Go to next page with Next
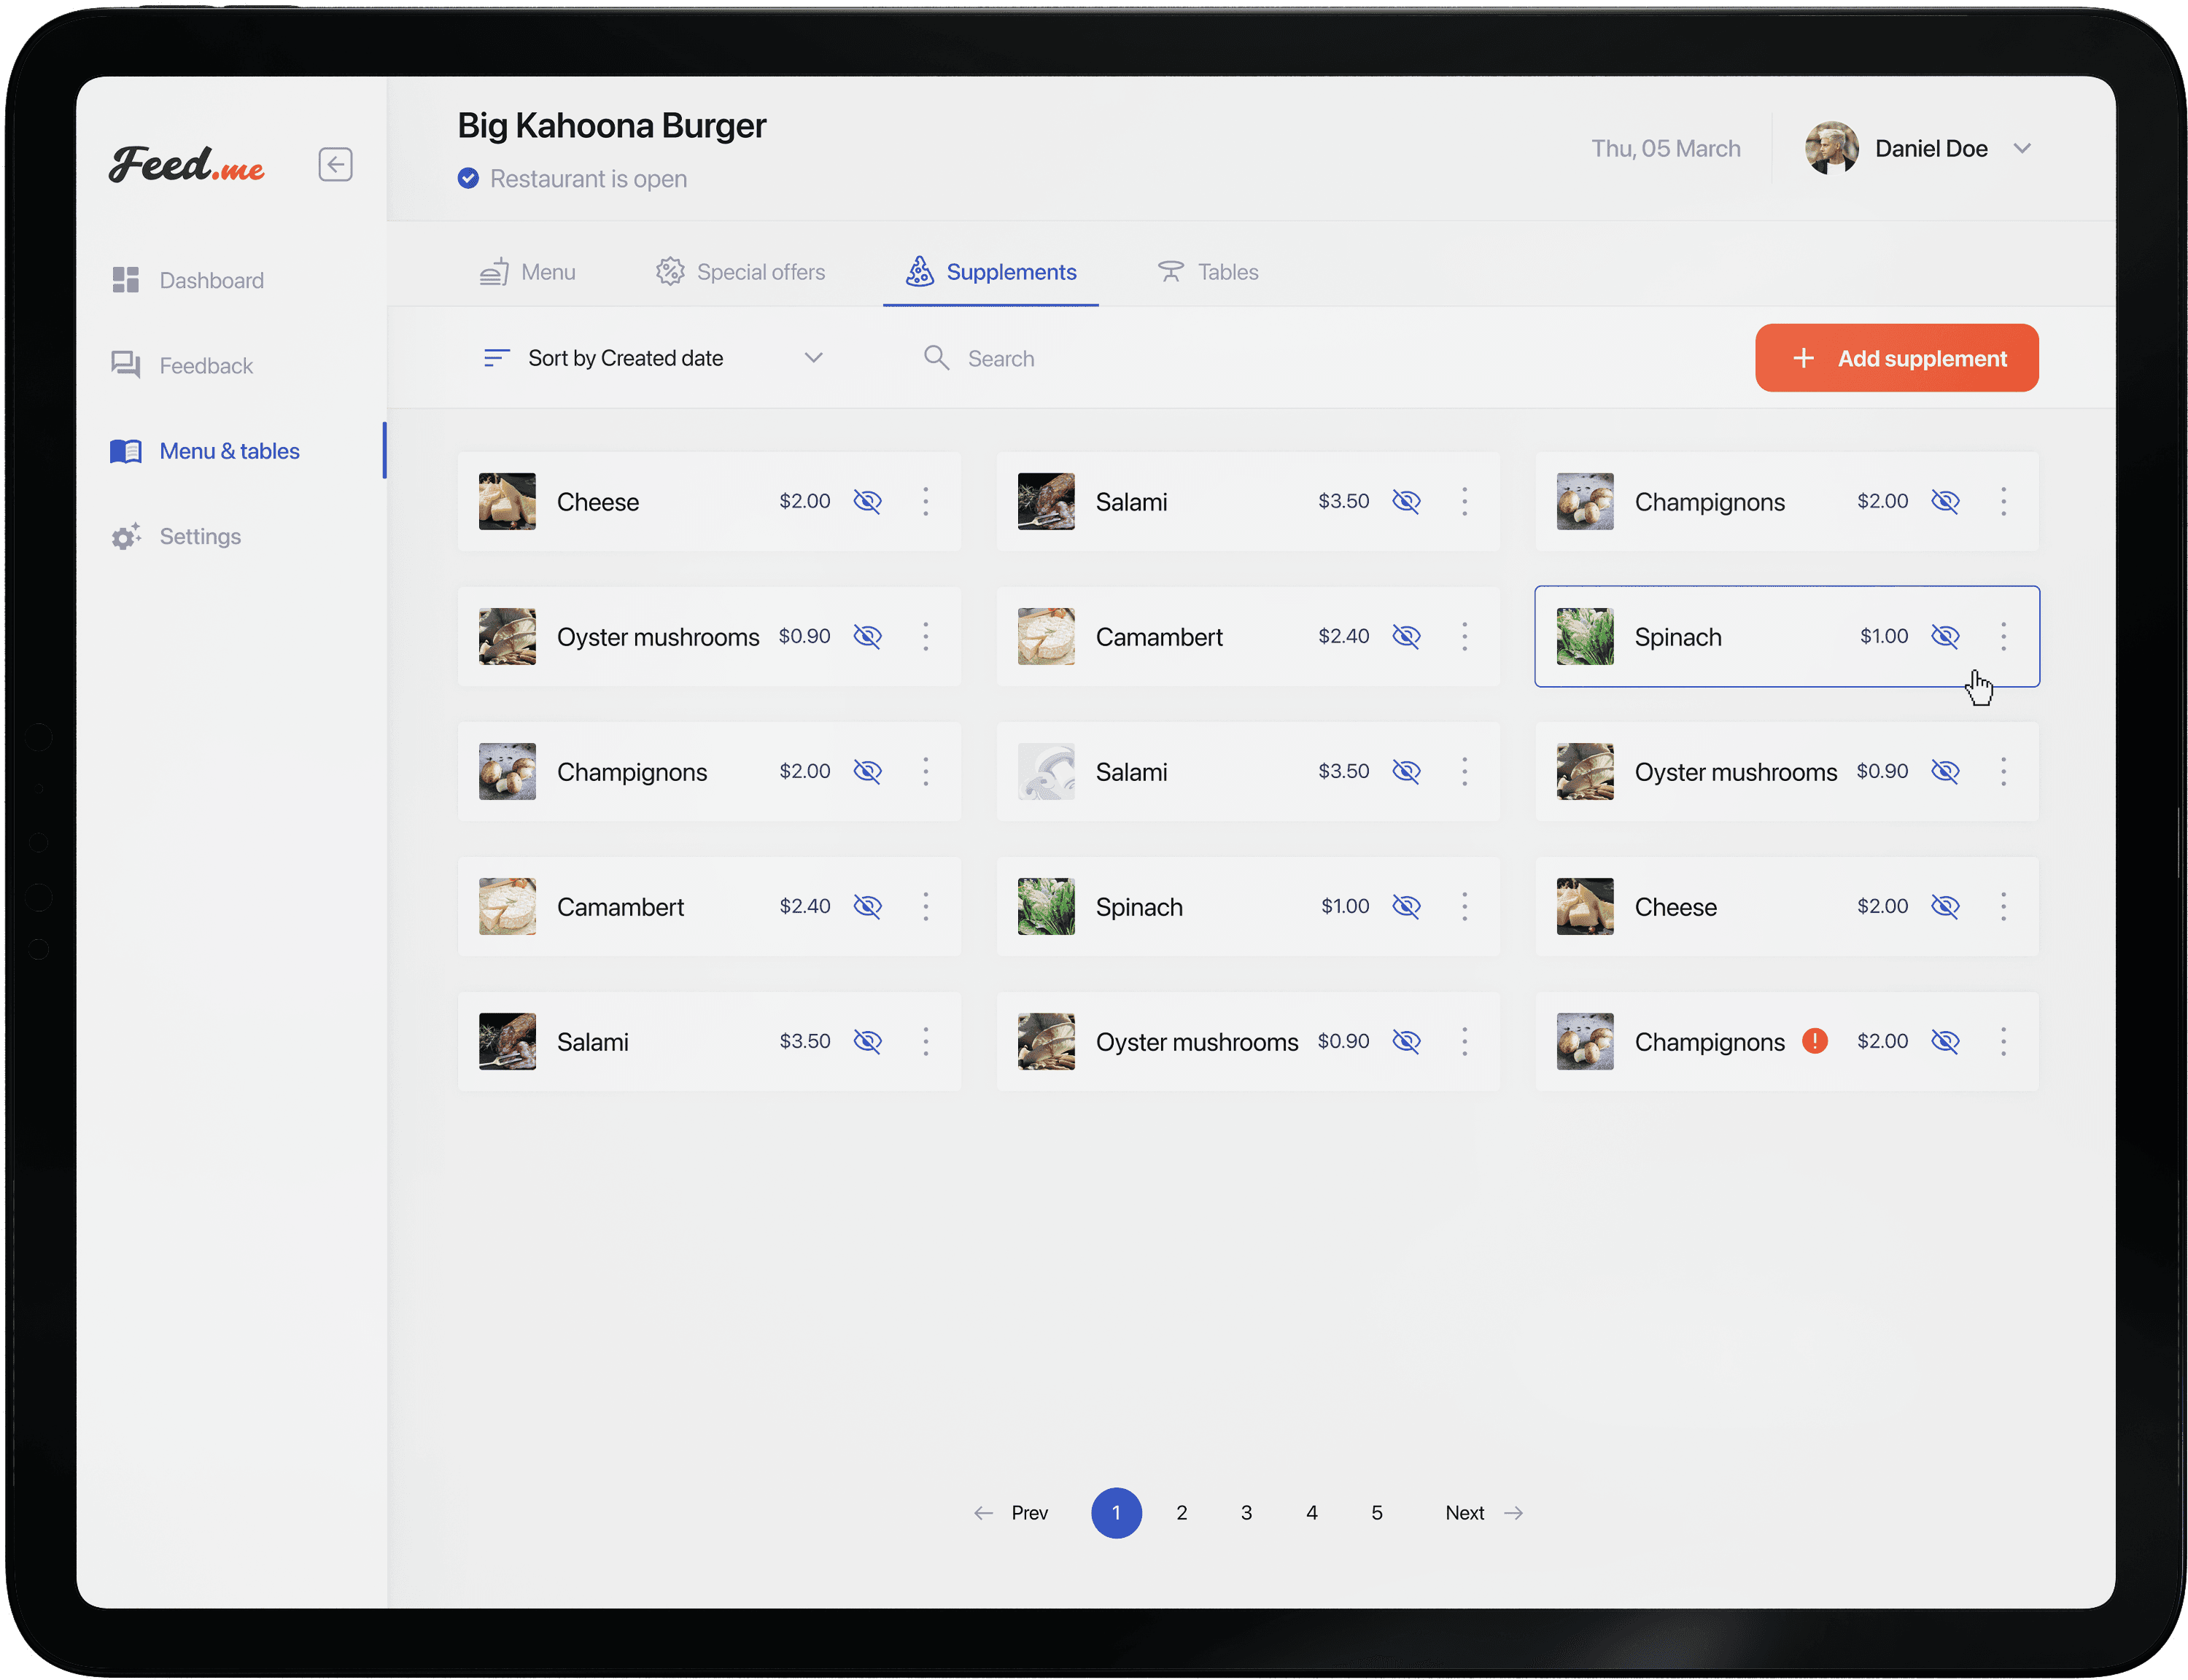The width and height of the screenshot is (2188, 1680). click(x=1484, y=1513)
